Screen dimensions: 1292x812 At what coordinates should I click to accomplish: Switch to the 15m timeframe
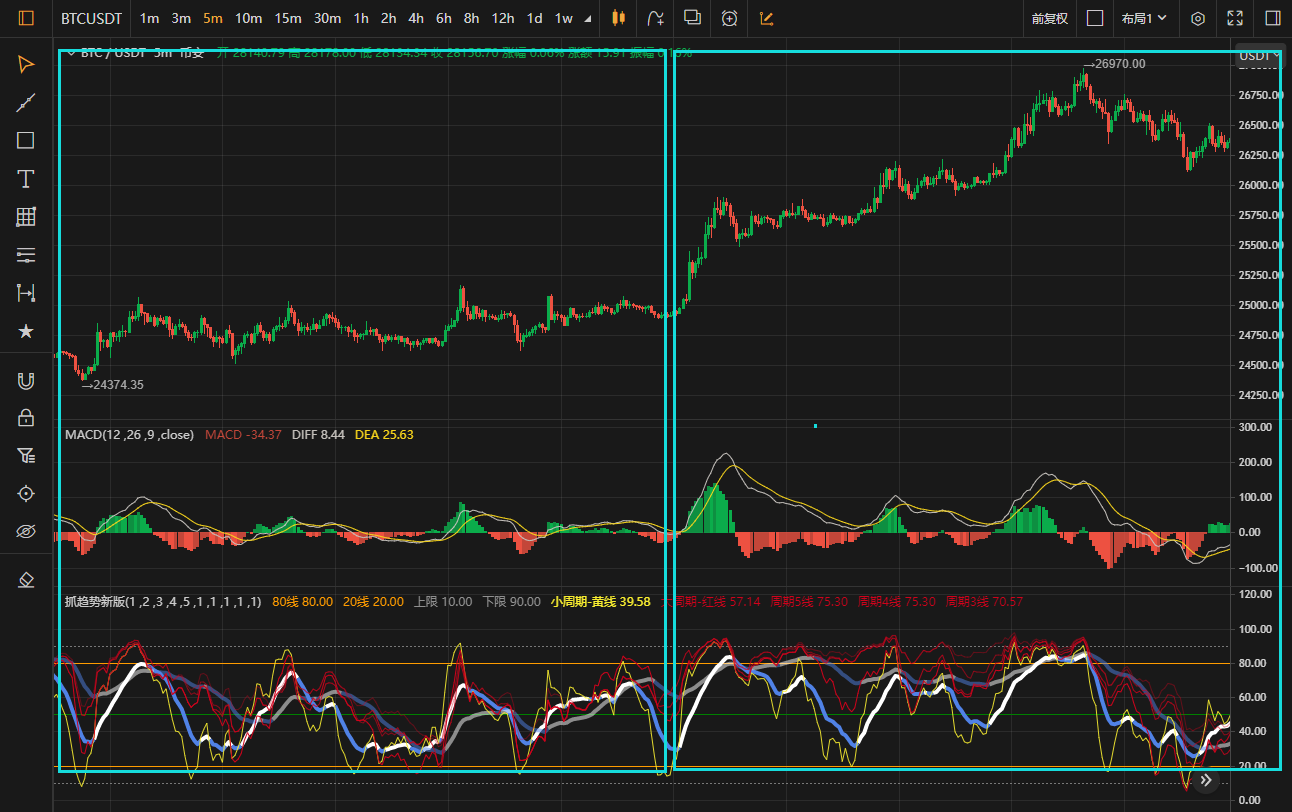point(288,18)
